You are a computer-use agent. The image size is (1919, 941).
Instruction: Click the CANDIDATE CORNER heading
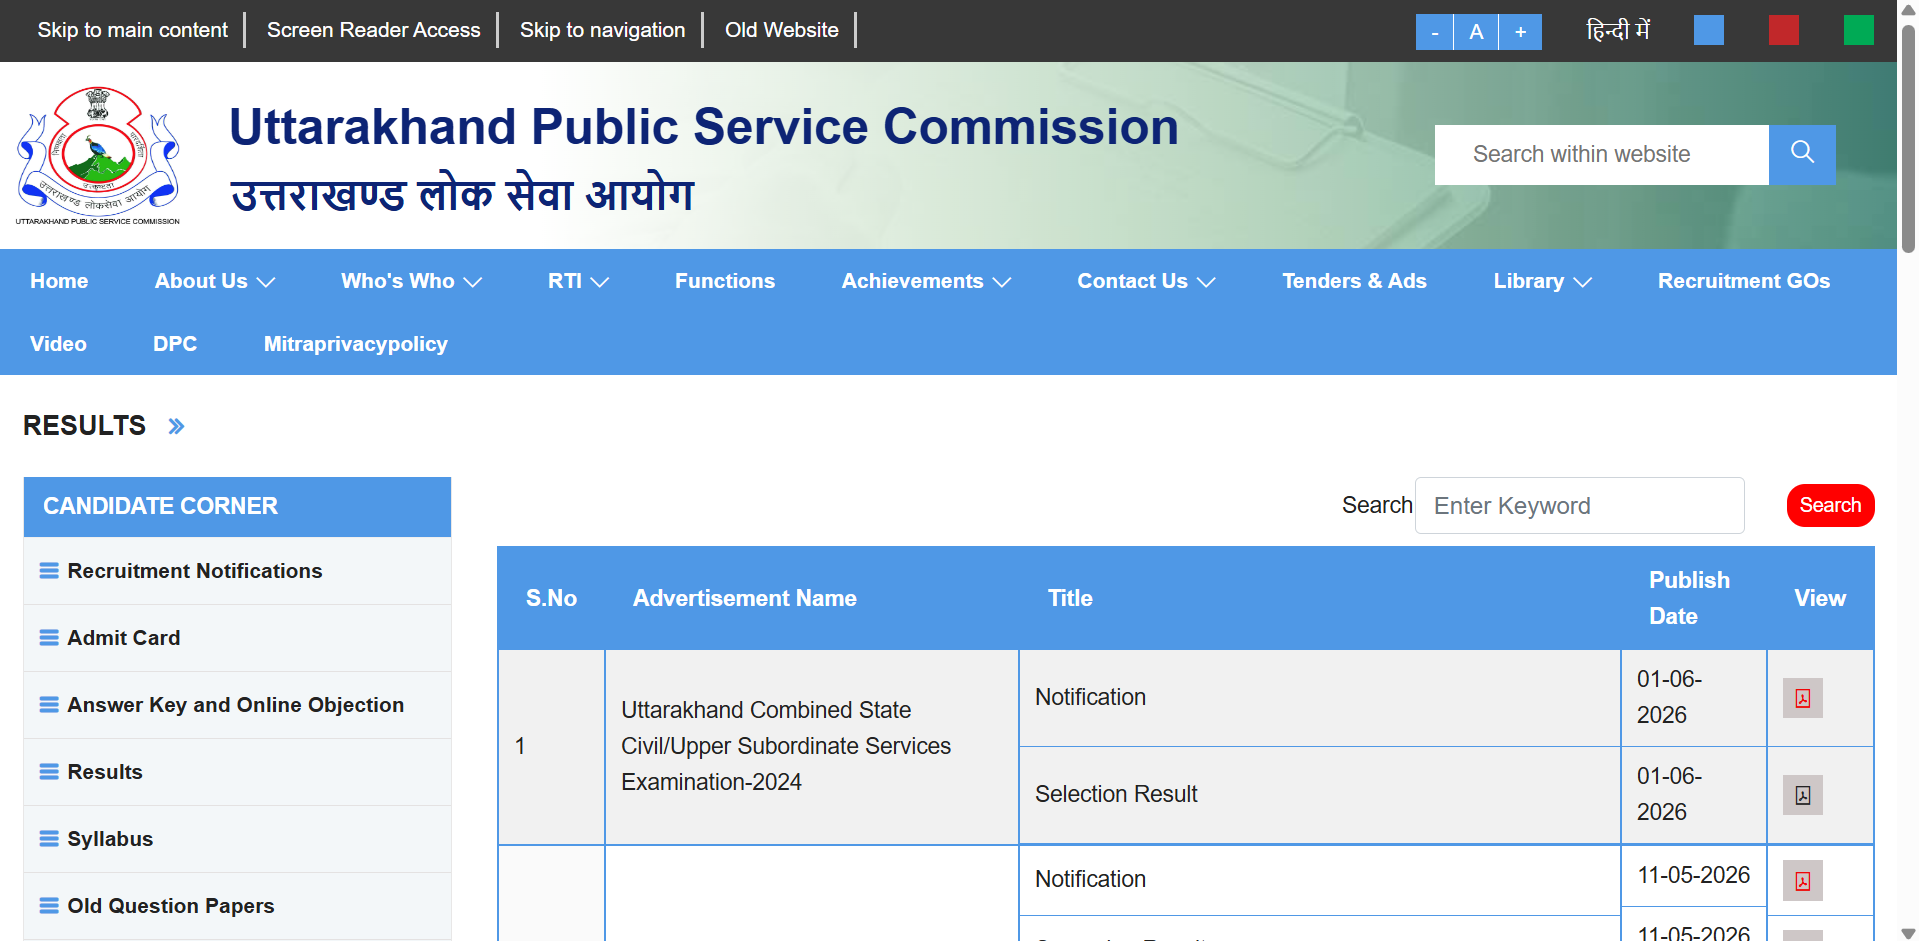160,506
